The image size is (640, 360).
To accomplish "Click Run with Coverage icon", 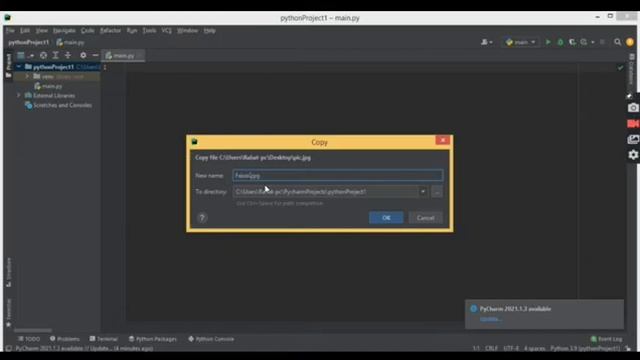I will [572, 42].
